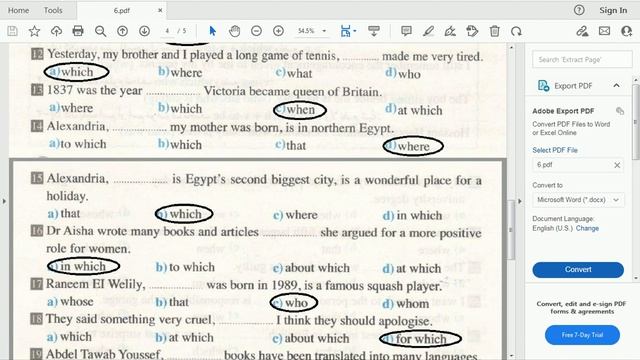The image size is (640, 360).
Task: Click the stamp tag icon
Action: (472, 31)
